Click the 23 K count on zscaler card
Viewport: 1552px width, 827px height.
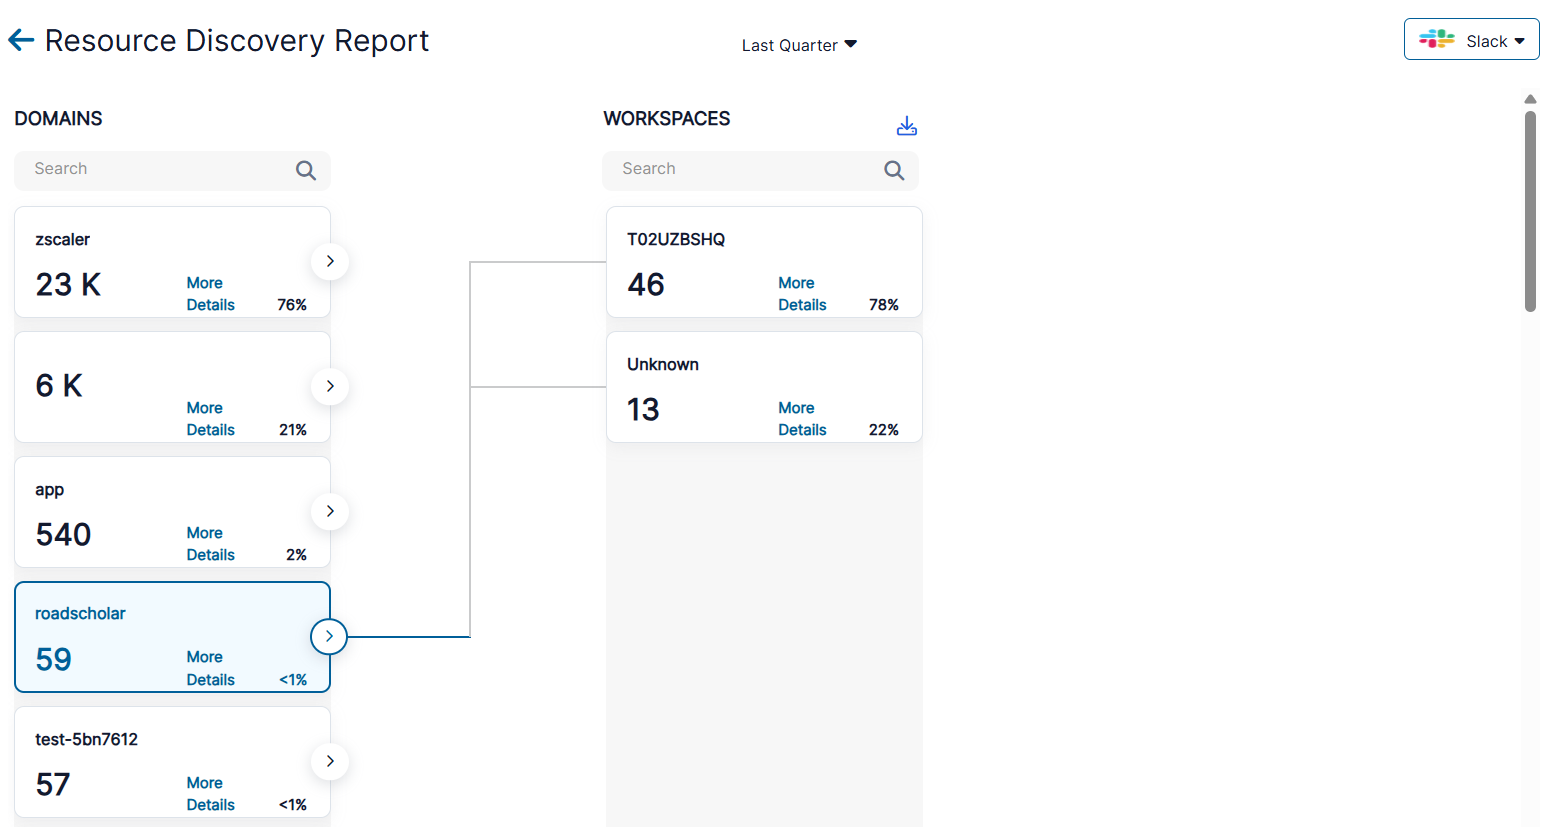click(68, 285)
